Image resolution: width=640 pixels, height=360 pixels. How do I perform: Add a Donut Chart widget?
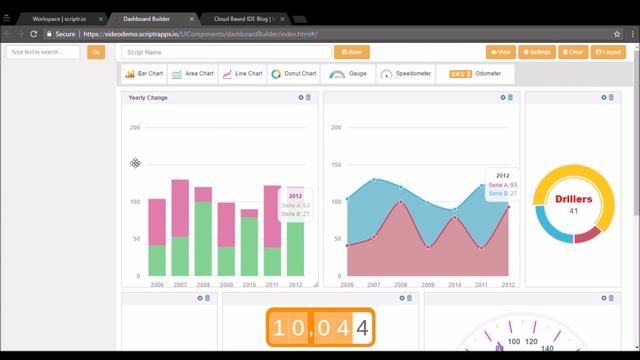(294, 74)
